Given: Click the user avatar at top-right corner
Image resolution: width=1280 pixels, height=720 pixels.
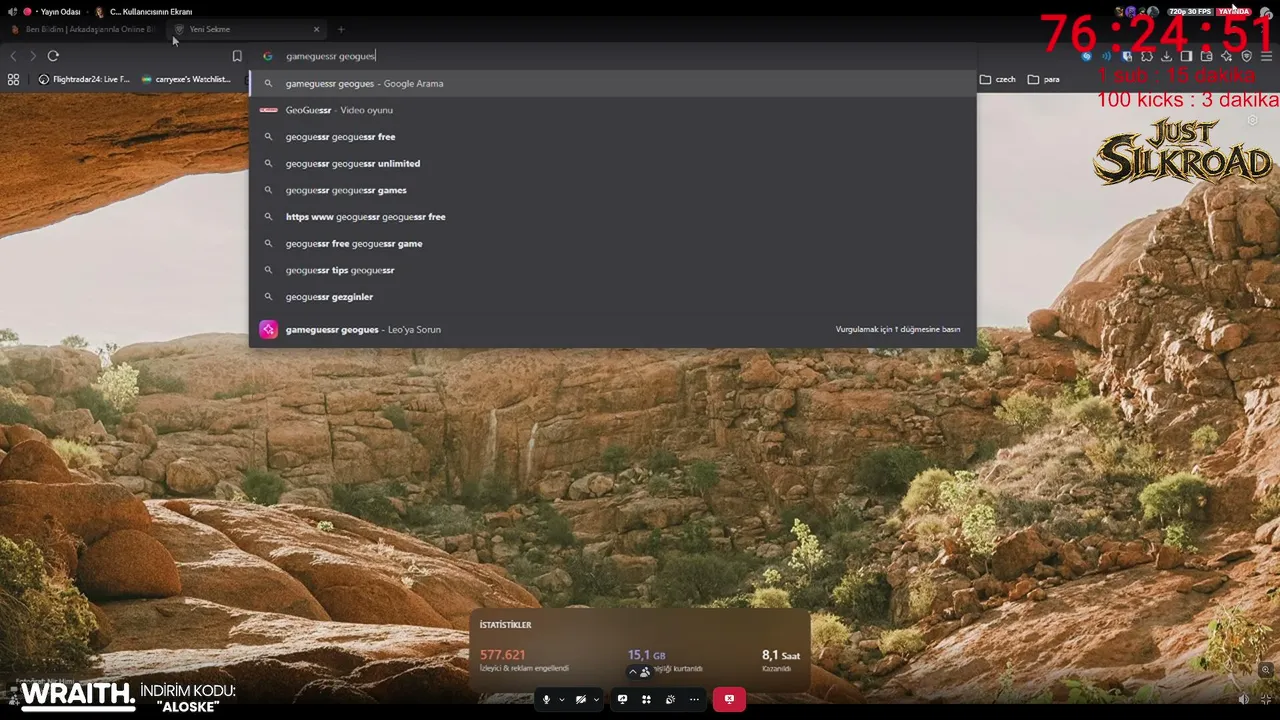Looking at the screenshot, I should 1265,12.
